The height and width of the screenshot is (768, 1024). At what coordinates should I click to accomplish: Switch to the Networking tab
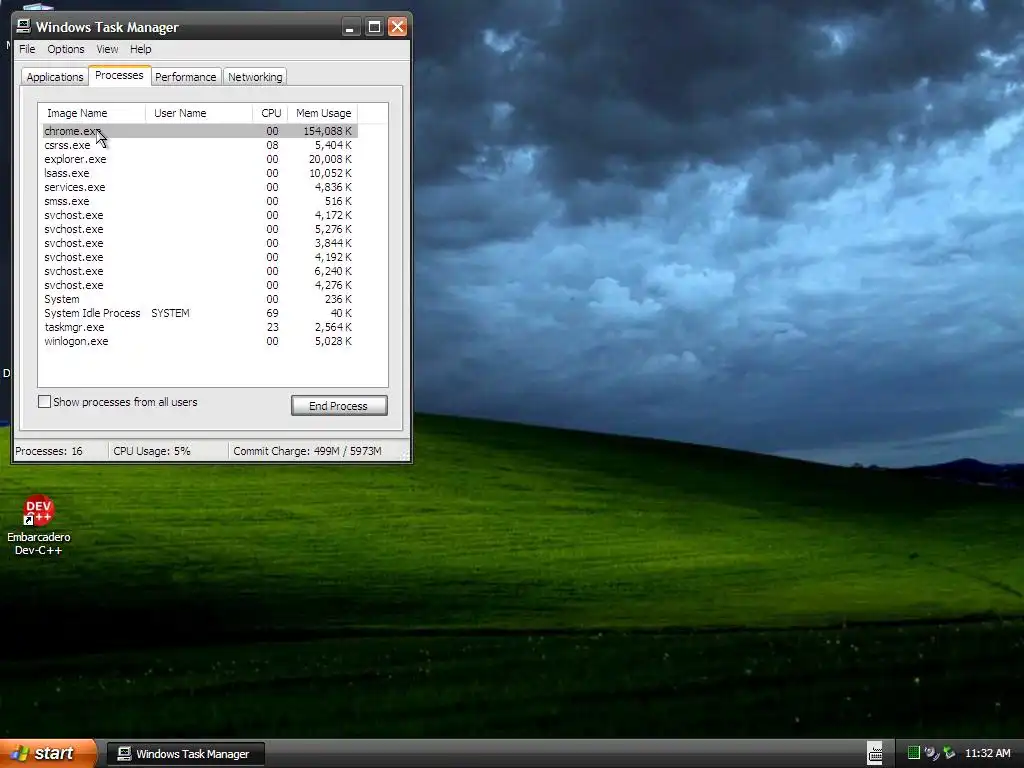pyautogui.click(x=255, y=76)
